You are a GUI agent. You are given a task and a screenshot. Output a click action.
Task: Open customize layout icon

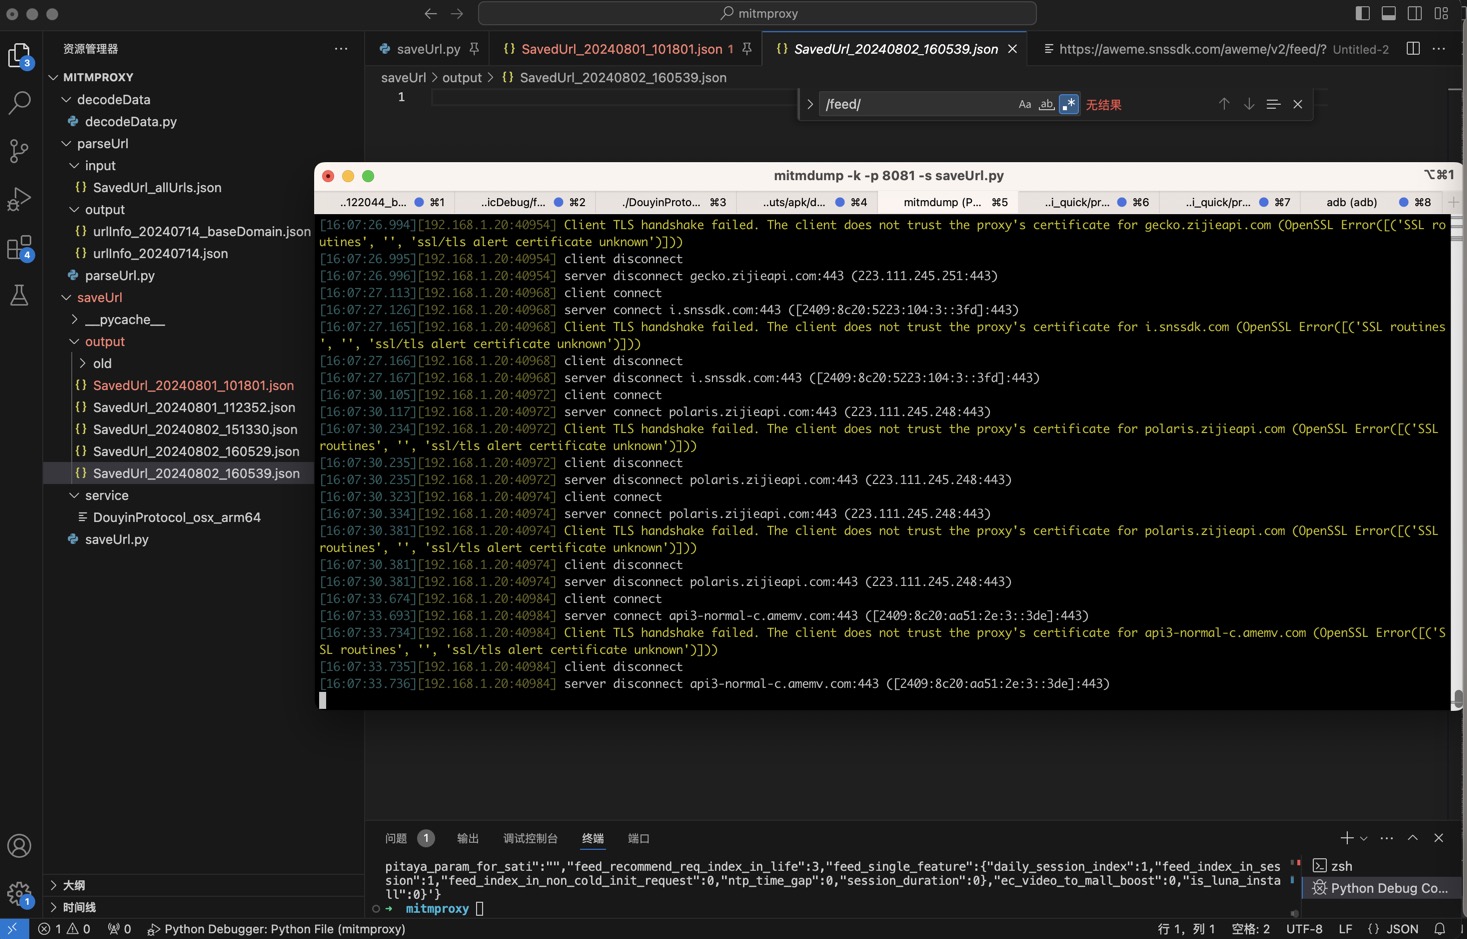click(x=1441, y=13)
